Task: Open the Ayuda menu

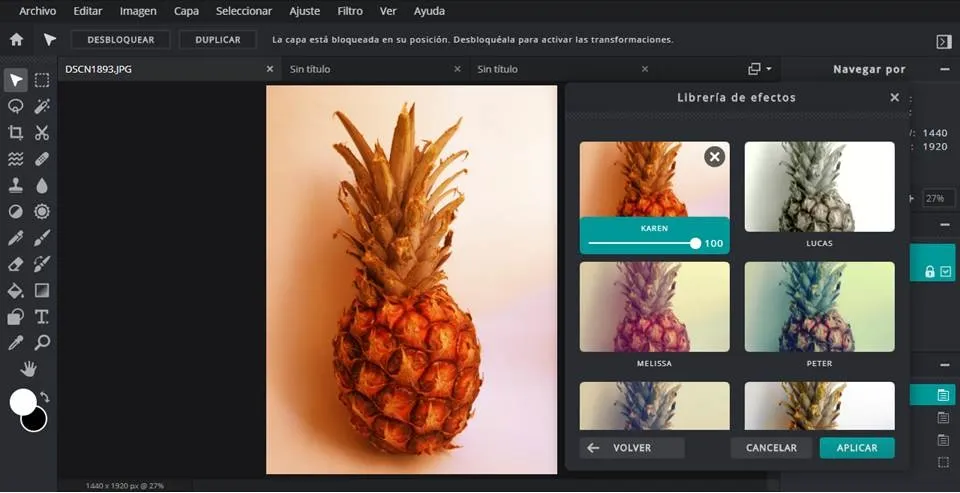Action: (x=429, y=11)
